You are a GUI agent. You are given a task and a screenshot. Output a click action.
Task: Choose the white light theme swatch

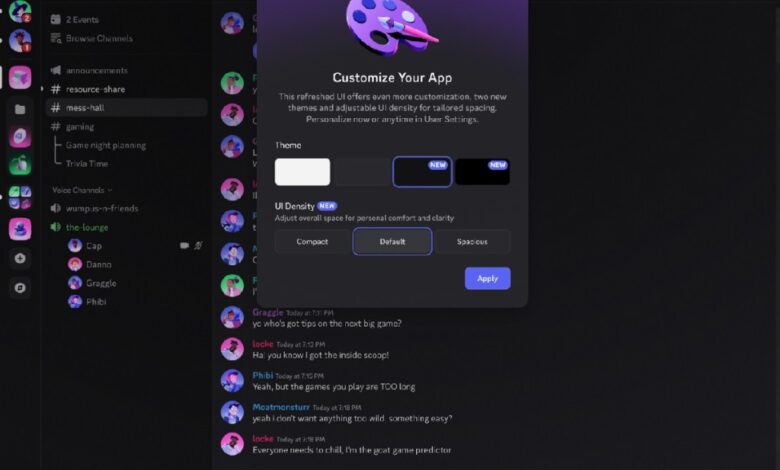302,172
